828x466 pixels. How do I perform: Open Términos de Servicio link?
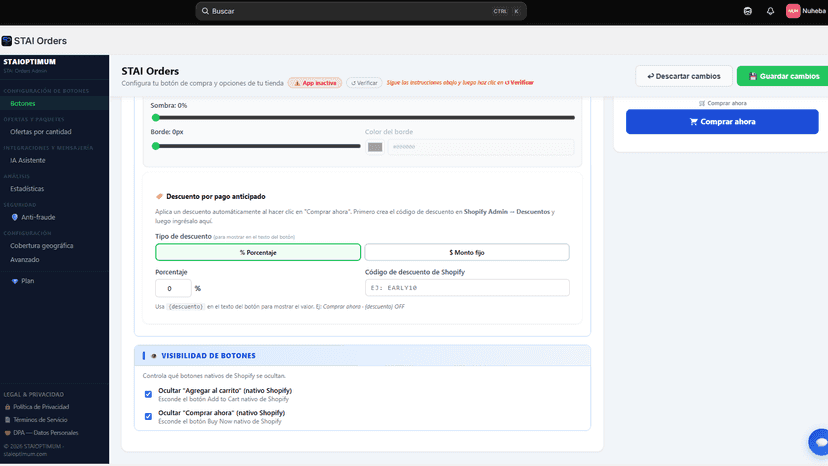[x=40, y=420]
